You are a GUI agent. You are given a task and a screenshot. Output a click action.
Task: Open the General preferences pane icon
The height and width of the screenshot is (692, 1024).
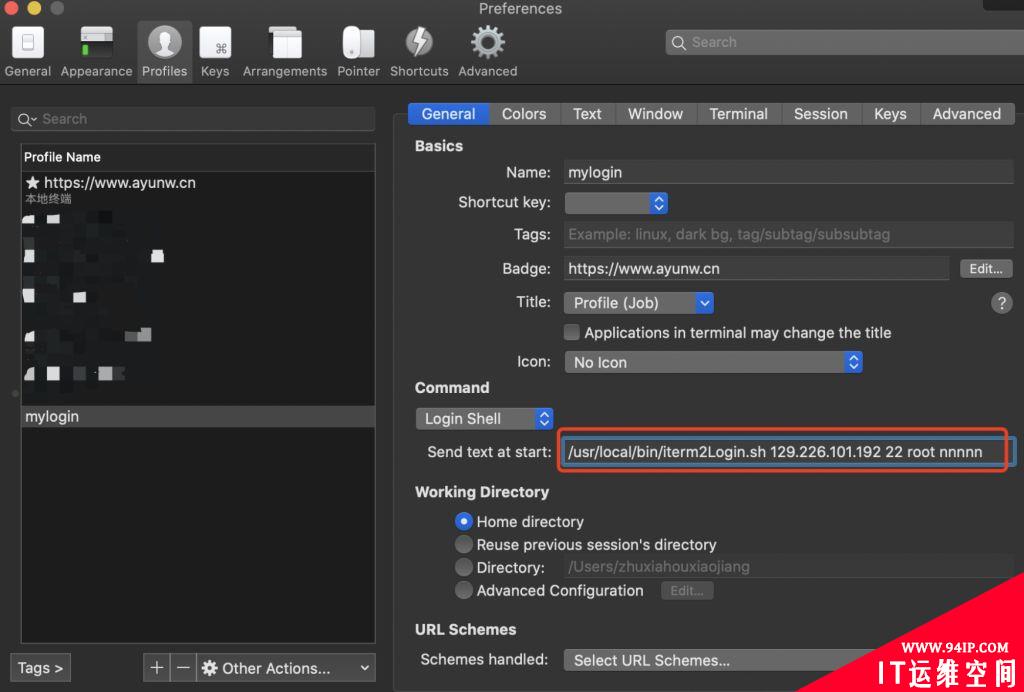click(x=27, y=43)
